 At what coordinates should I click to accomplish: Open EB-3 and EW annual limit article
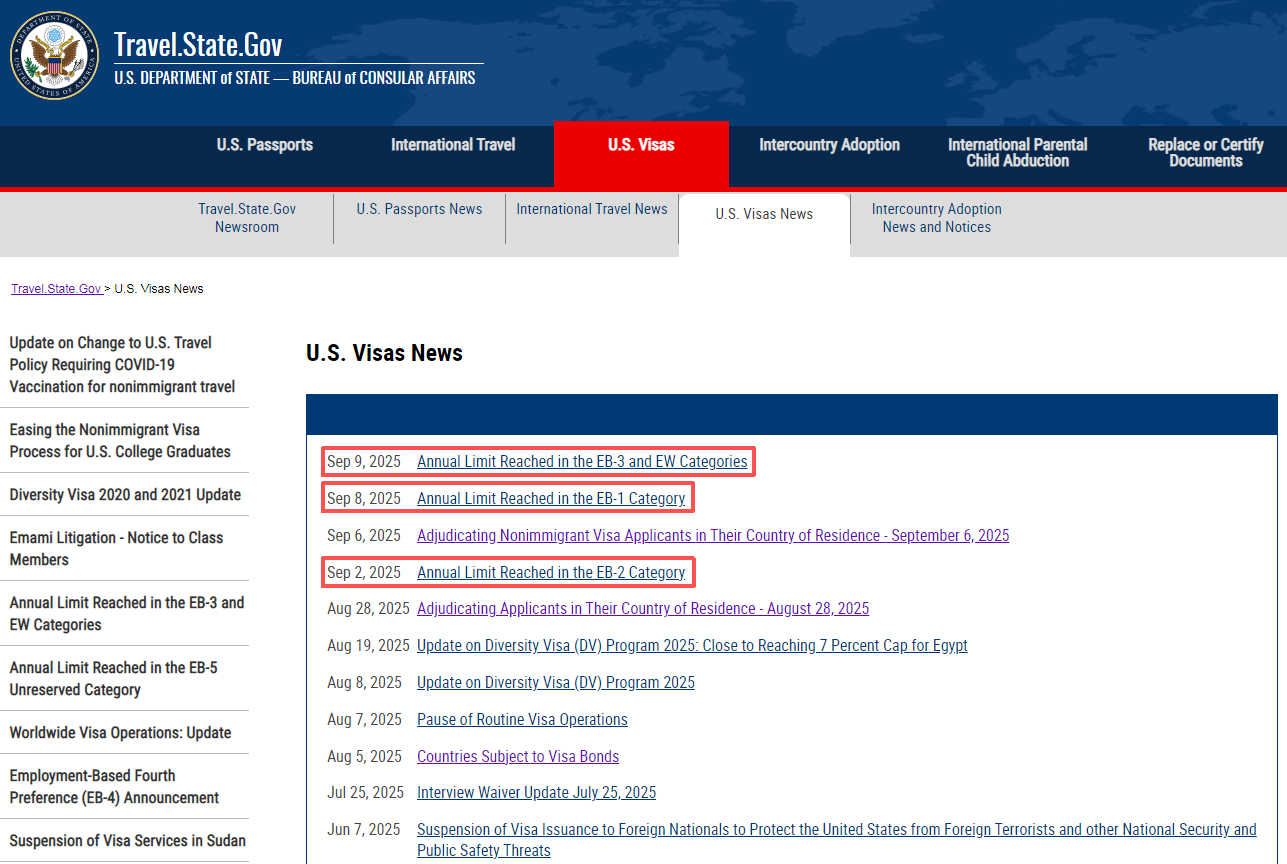pyautogui.click(x=582, y=462)
